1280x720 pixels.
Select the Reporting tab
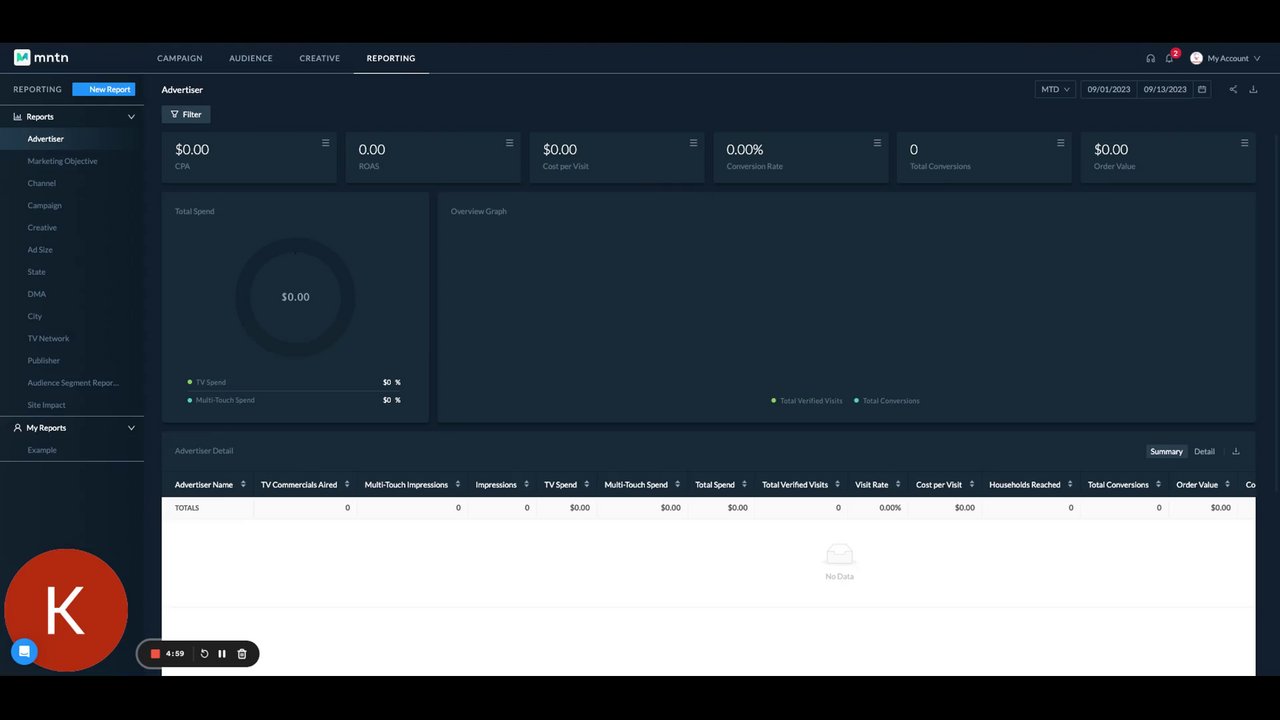391,58
